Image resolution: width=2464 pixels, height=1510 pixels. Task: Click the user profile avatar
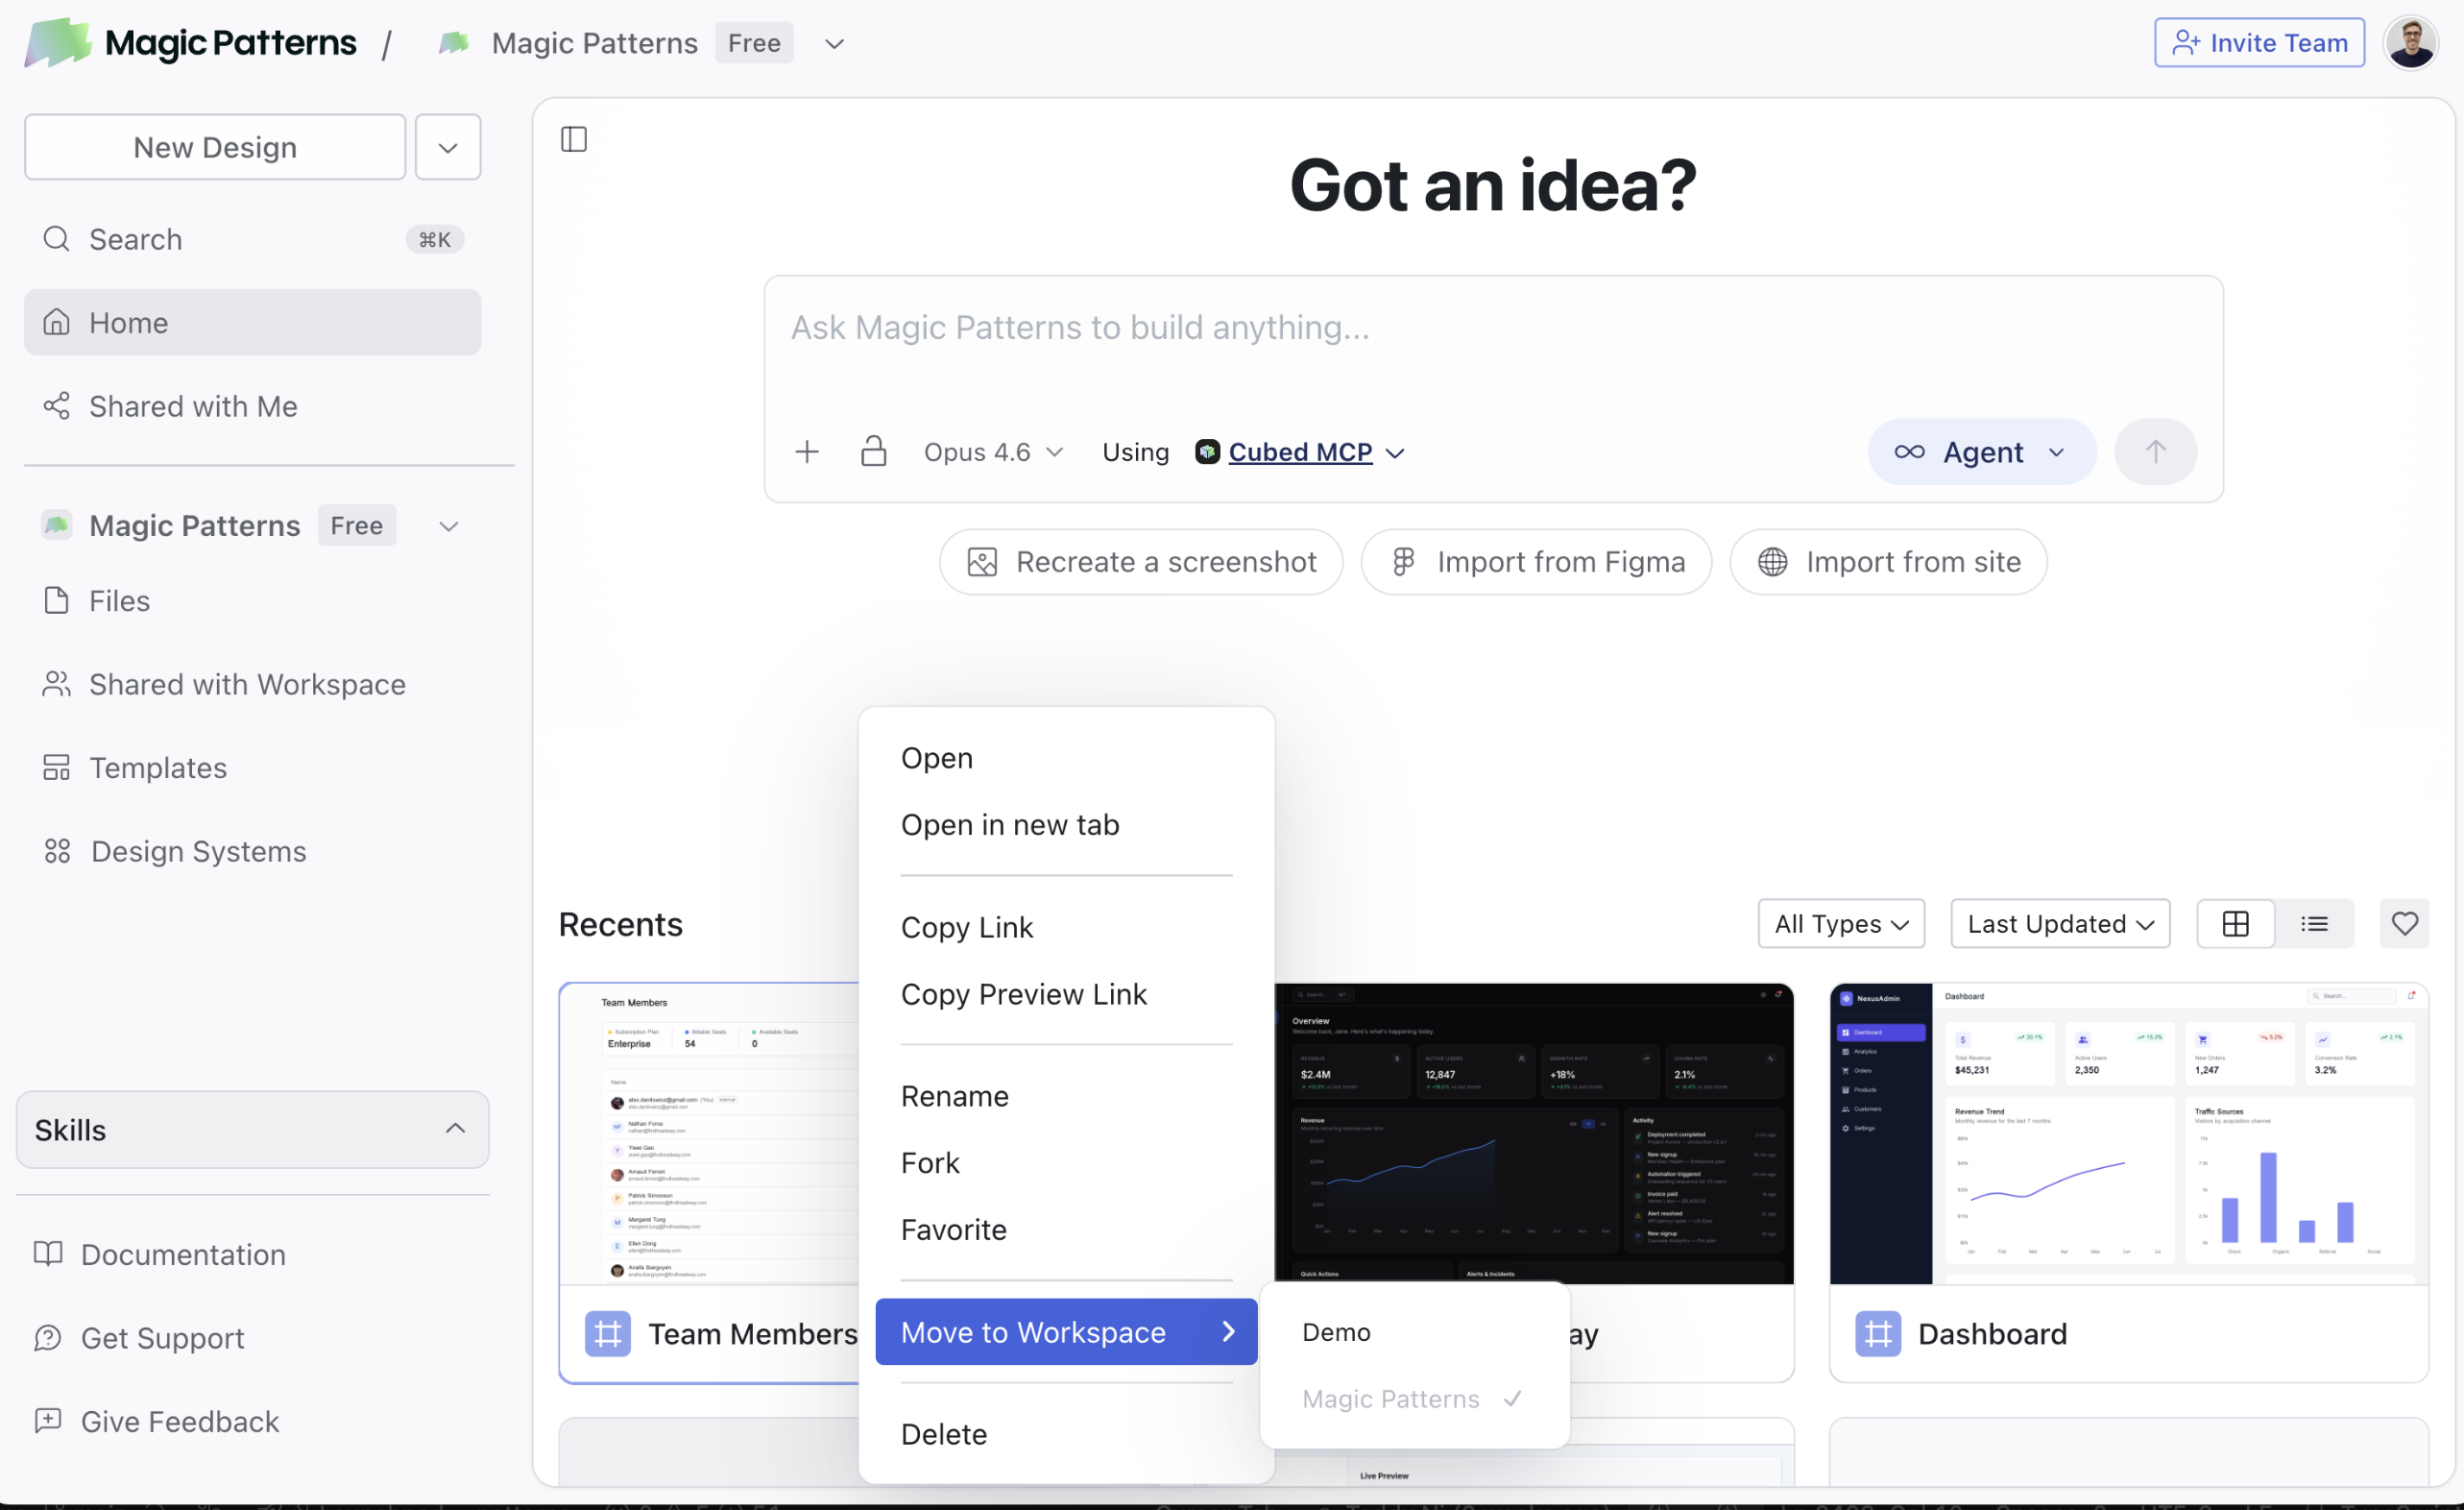pos(2410,43)
